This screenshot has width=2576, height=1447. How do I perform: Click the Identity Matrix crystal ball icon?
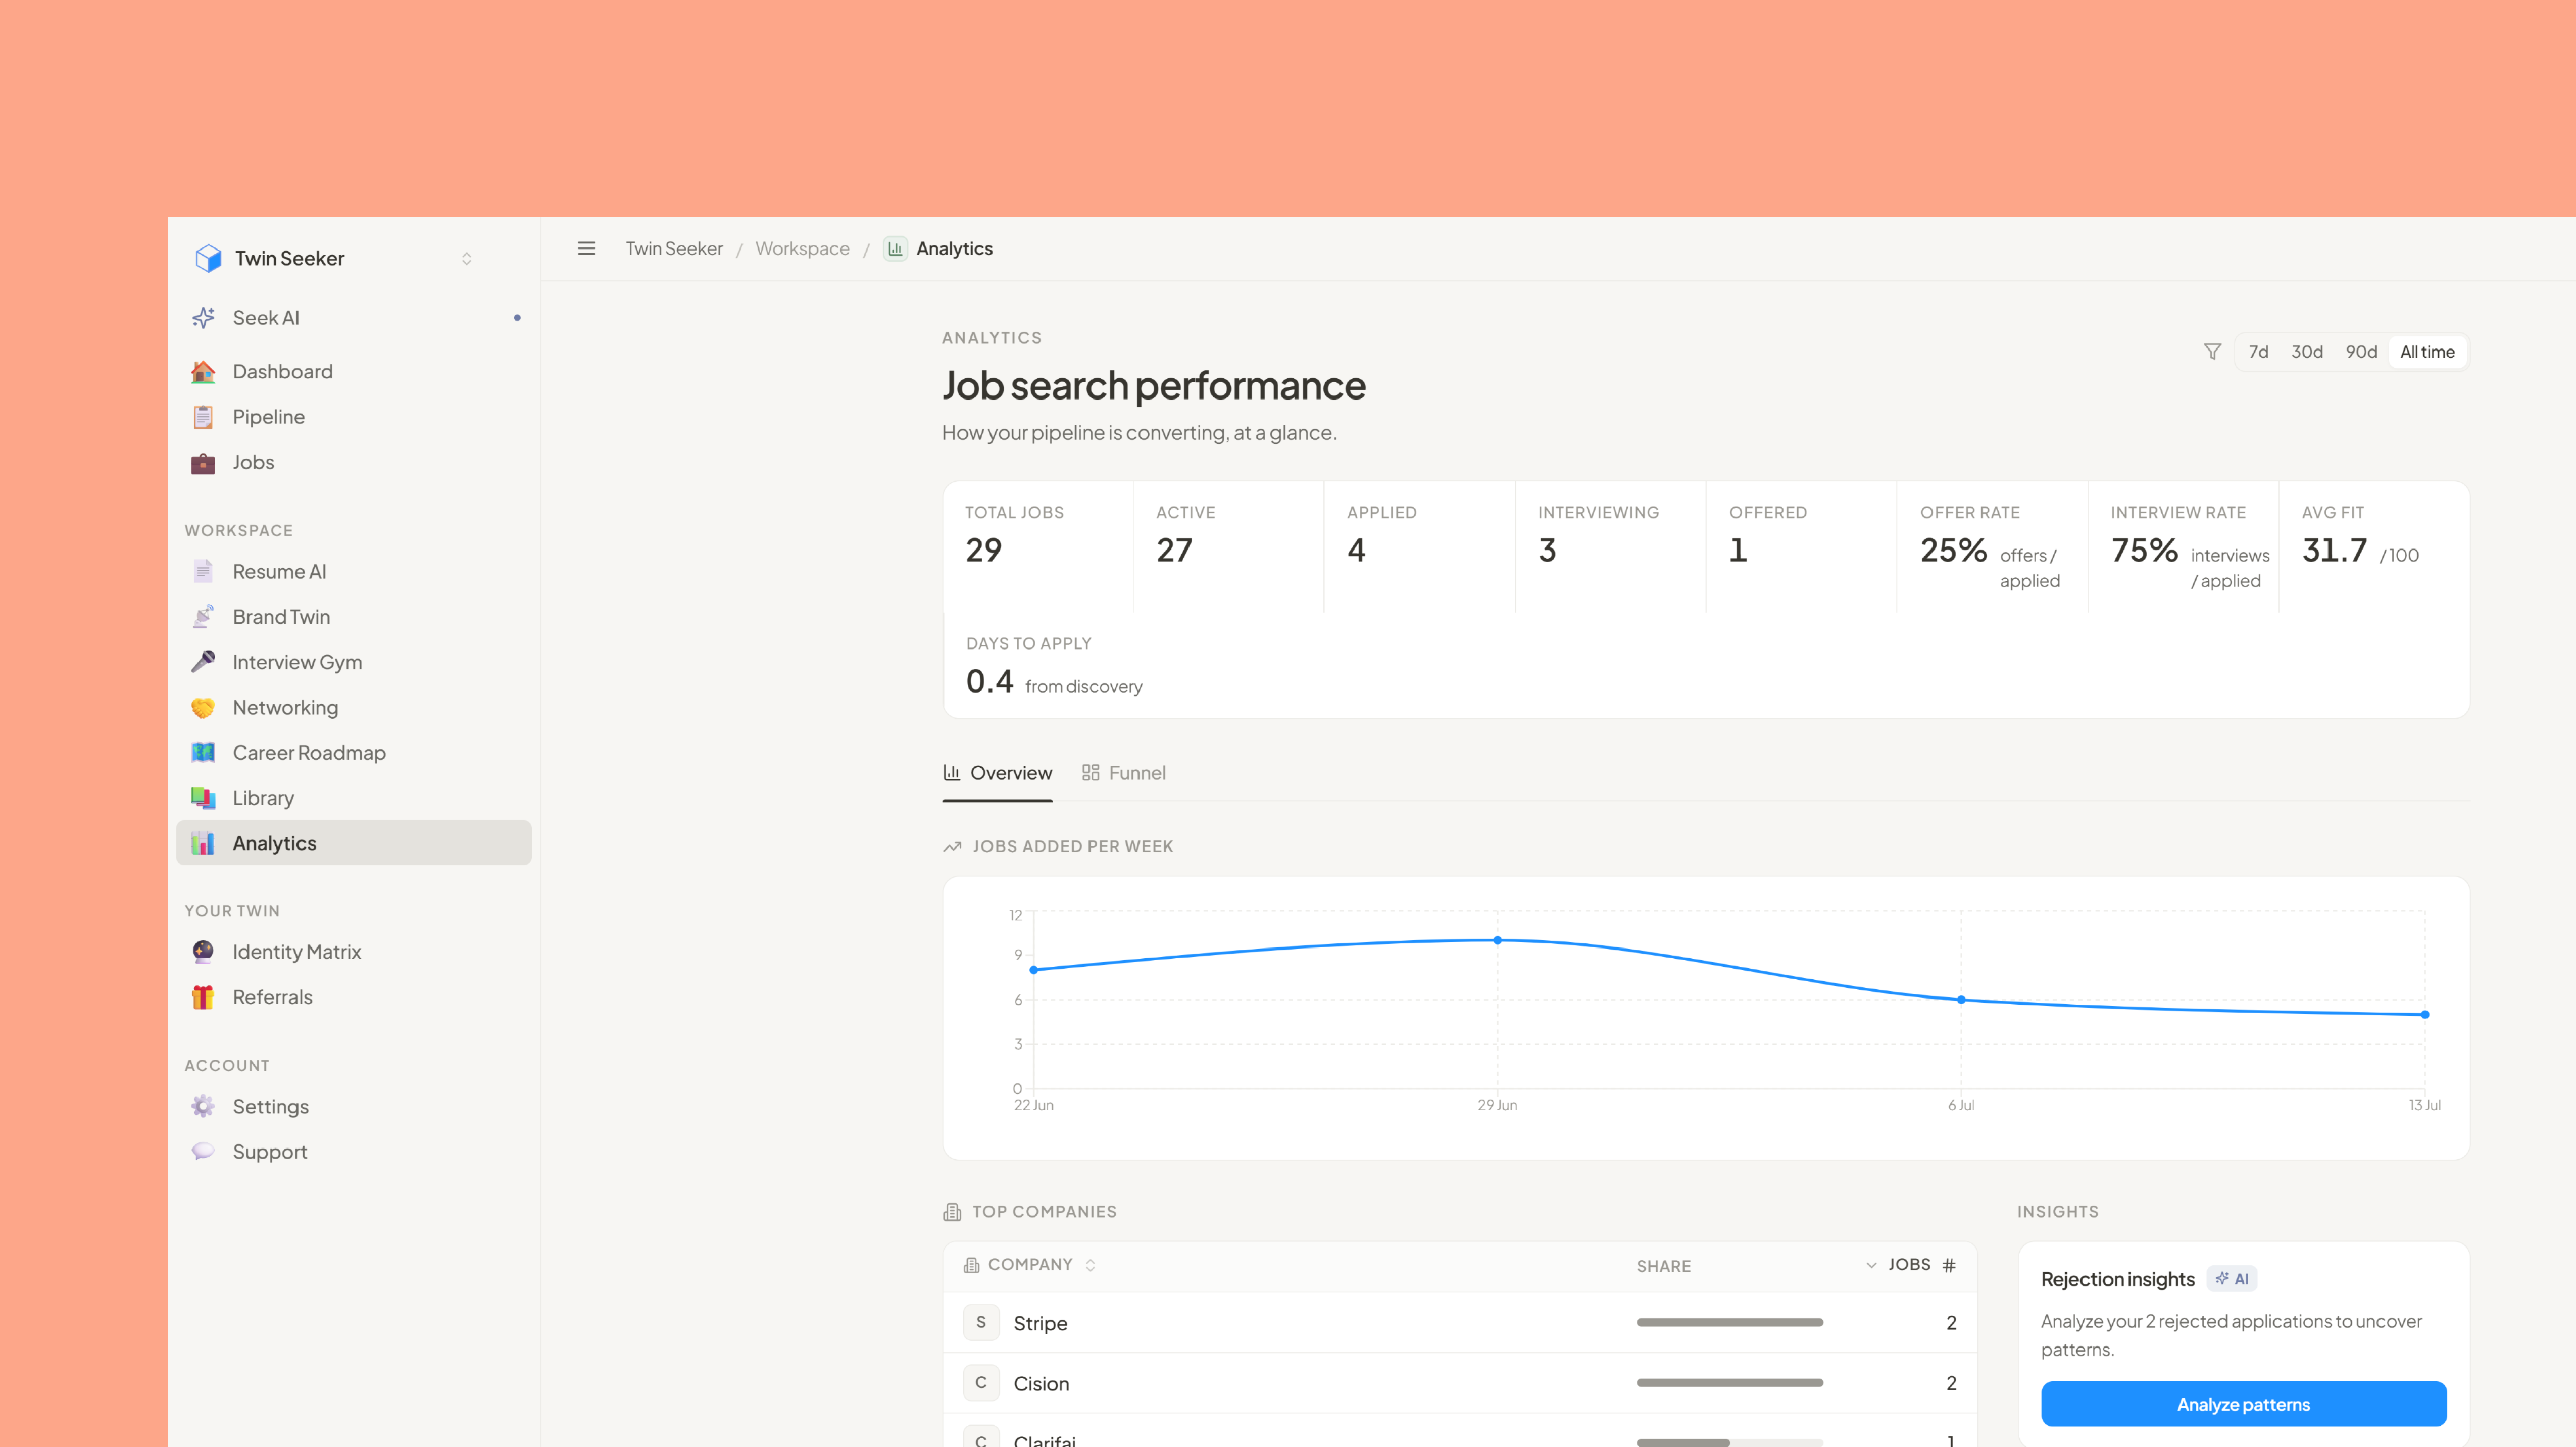(x=203, y=952)
